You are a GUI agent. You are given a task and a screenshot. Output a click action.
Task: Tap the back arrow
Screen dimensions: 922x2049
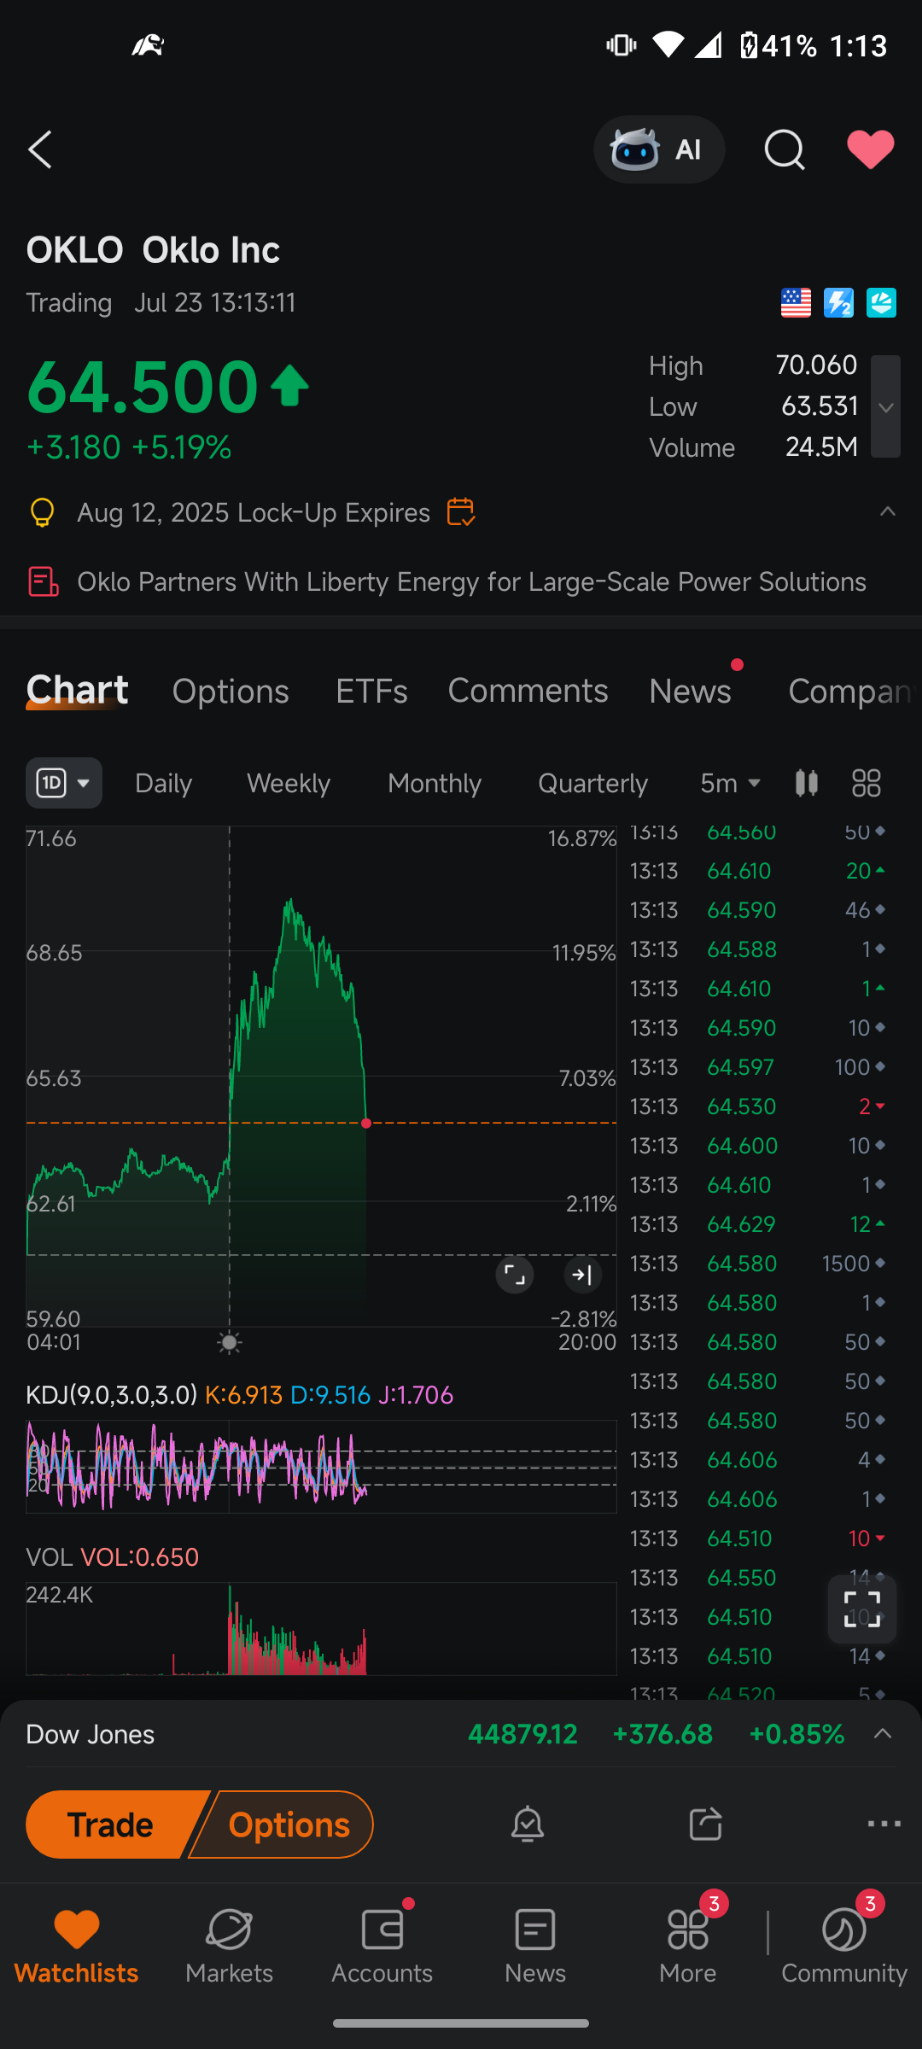pos(40,150)
